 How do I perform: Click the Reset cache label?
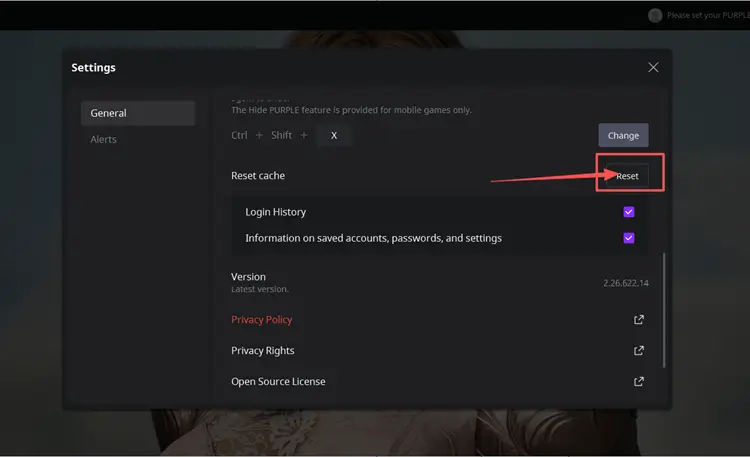(258, 176)
